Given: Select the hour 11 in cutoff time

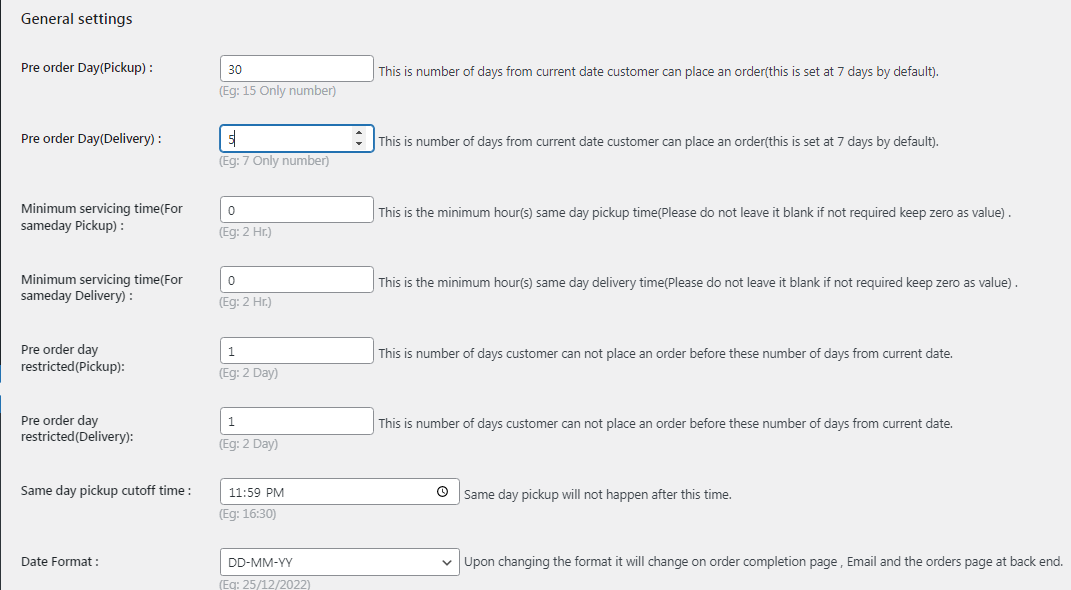Looking at the screenshot, I should pos(234,492).
